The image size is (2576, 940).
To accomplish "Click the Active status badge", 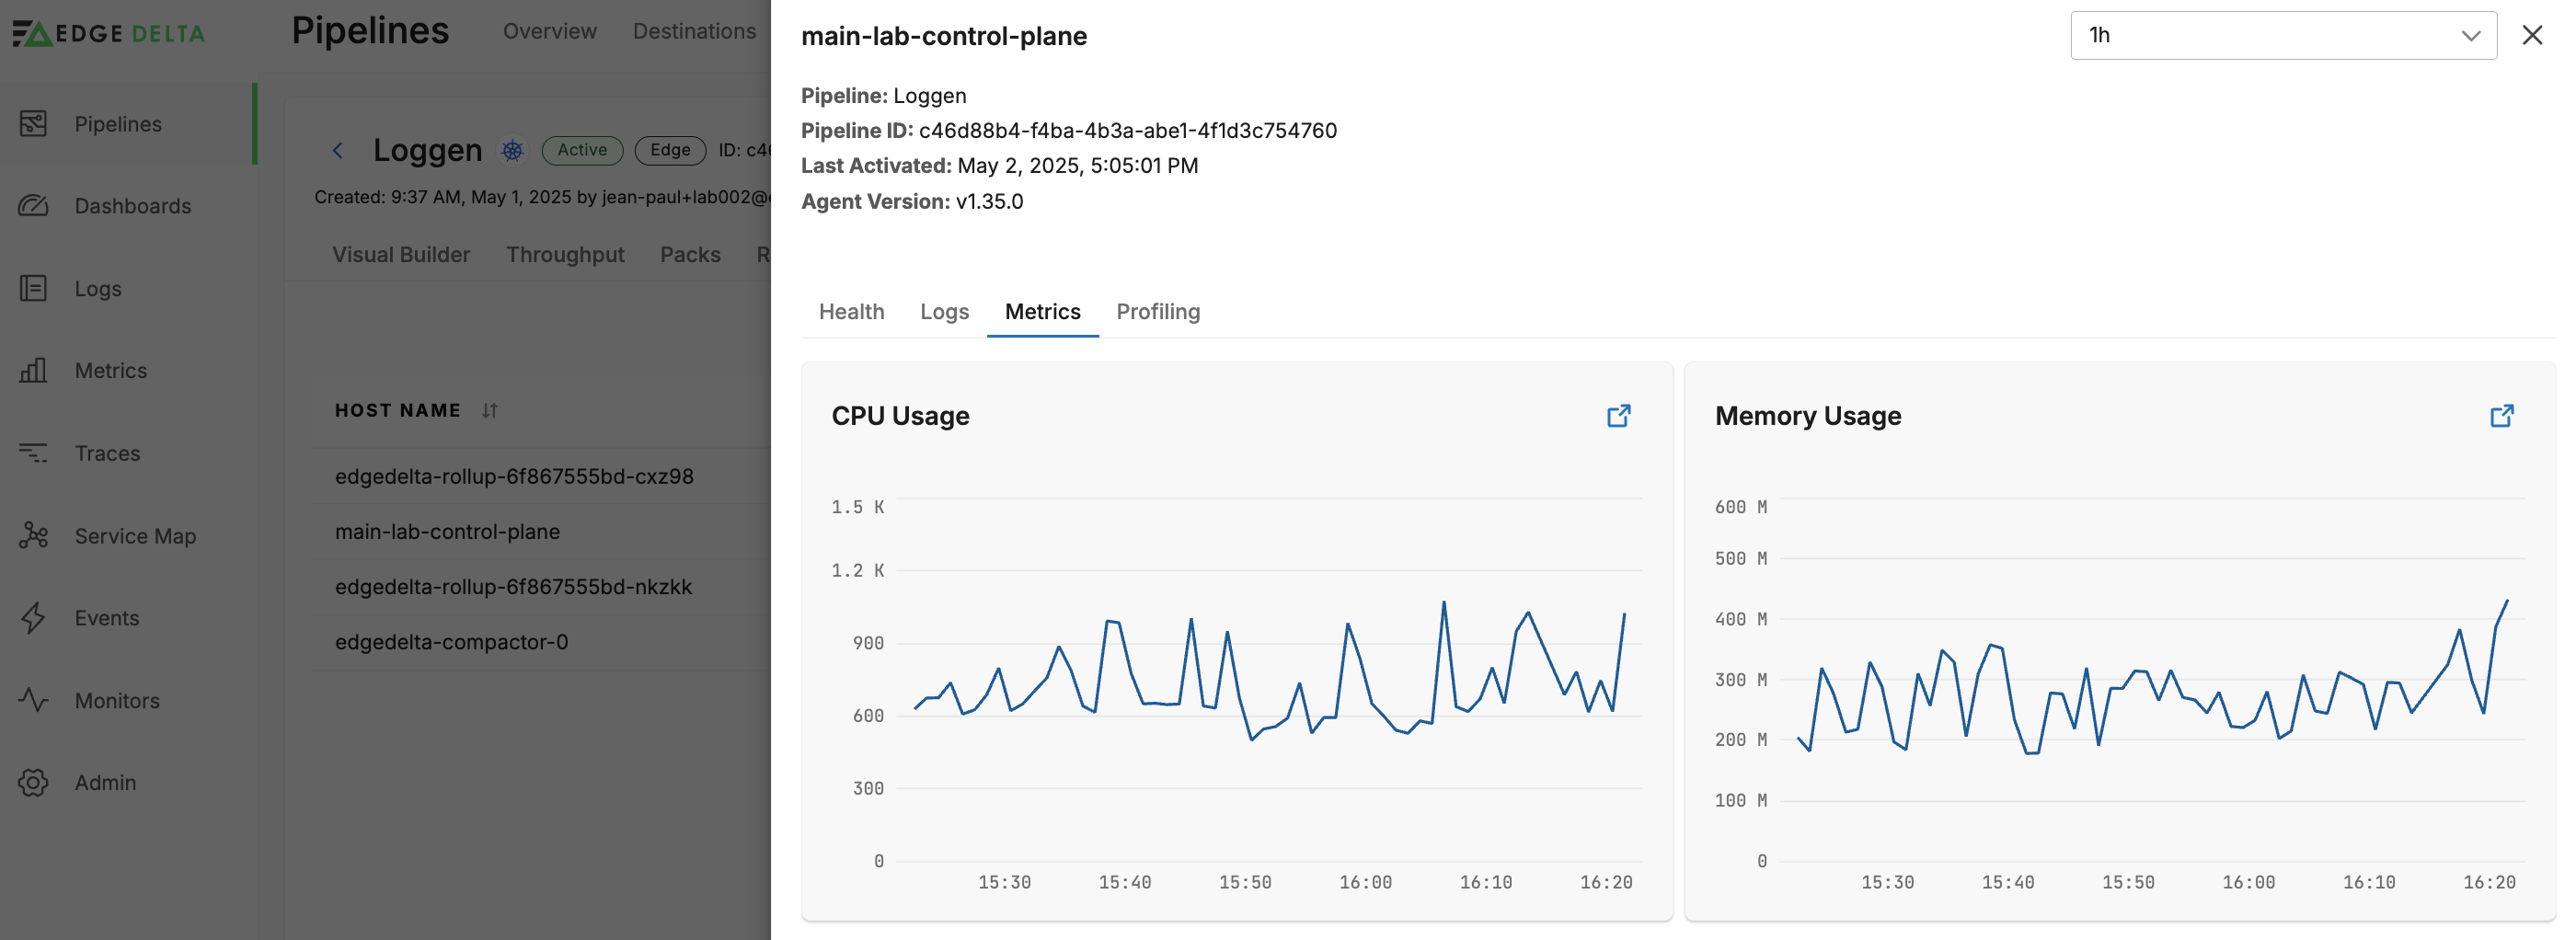I will [x=582, y=150].
